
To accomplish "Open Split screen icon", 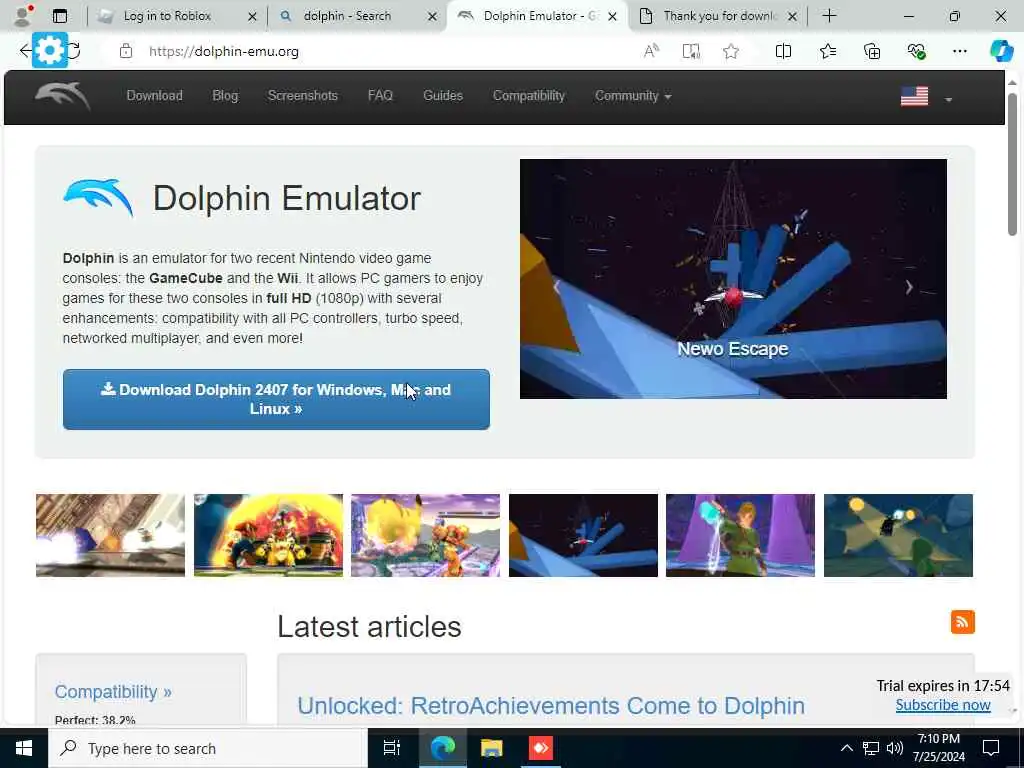I will click(783, 51).
